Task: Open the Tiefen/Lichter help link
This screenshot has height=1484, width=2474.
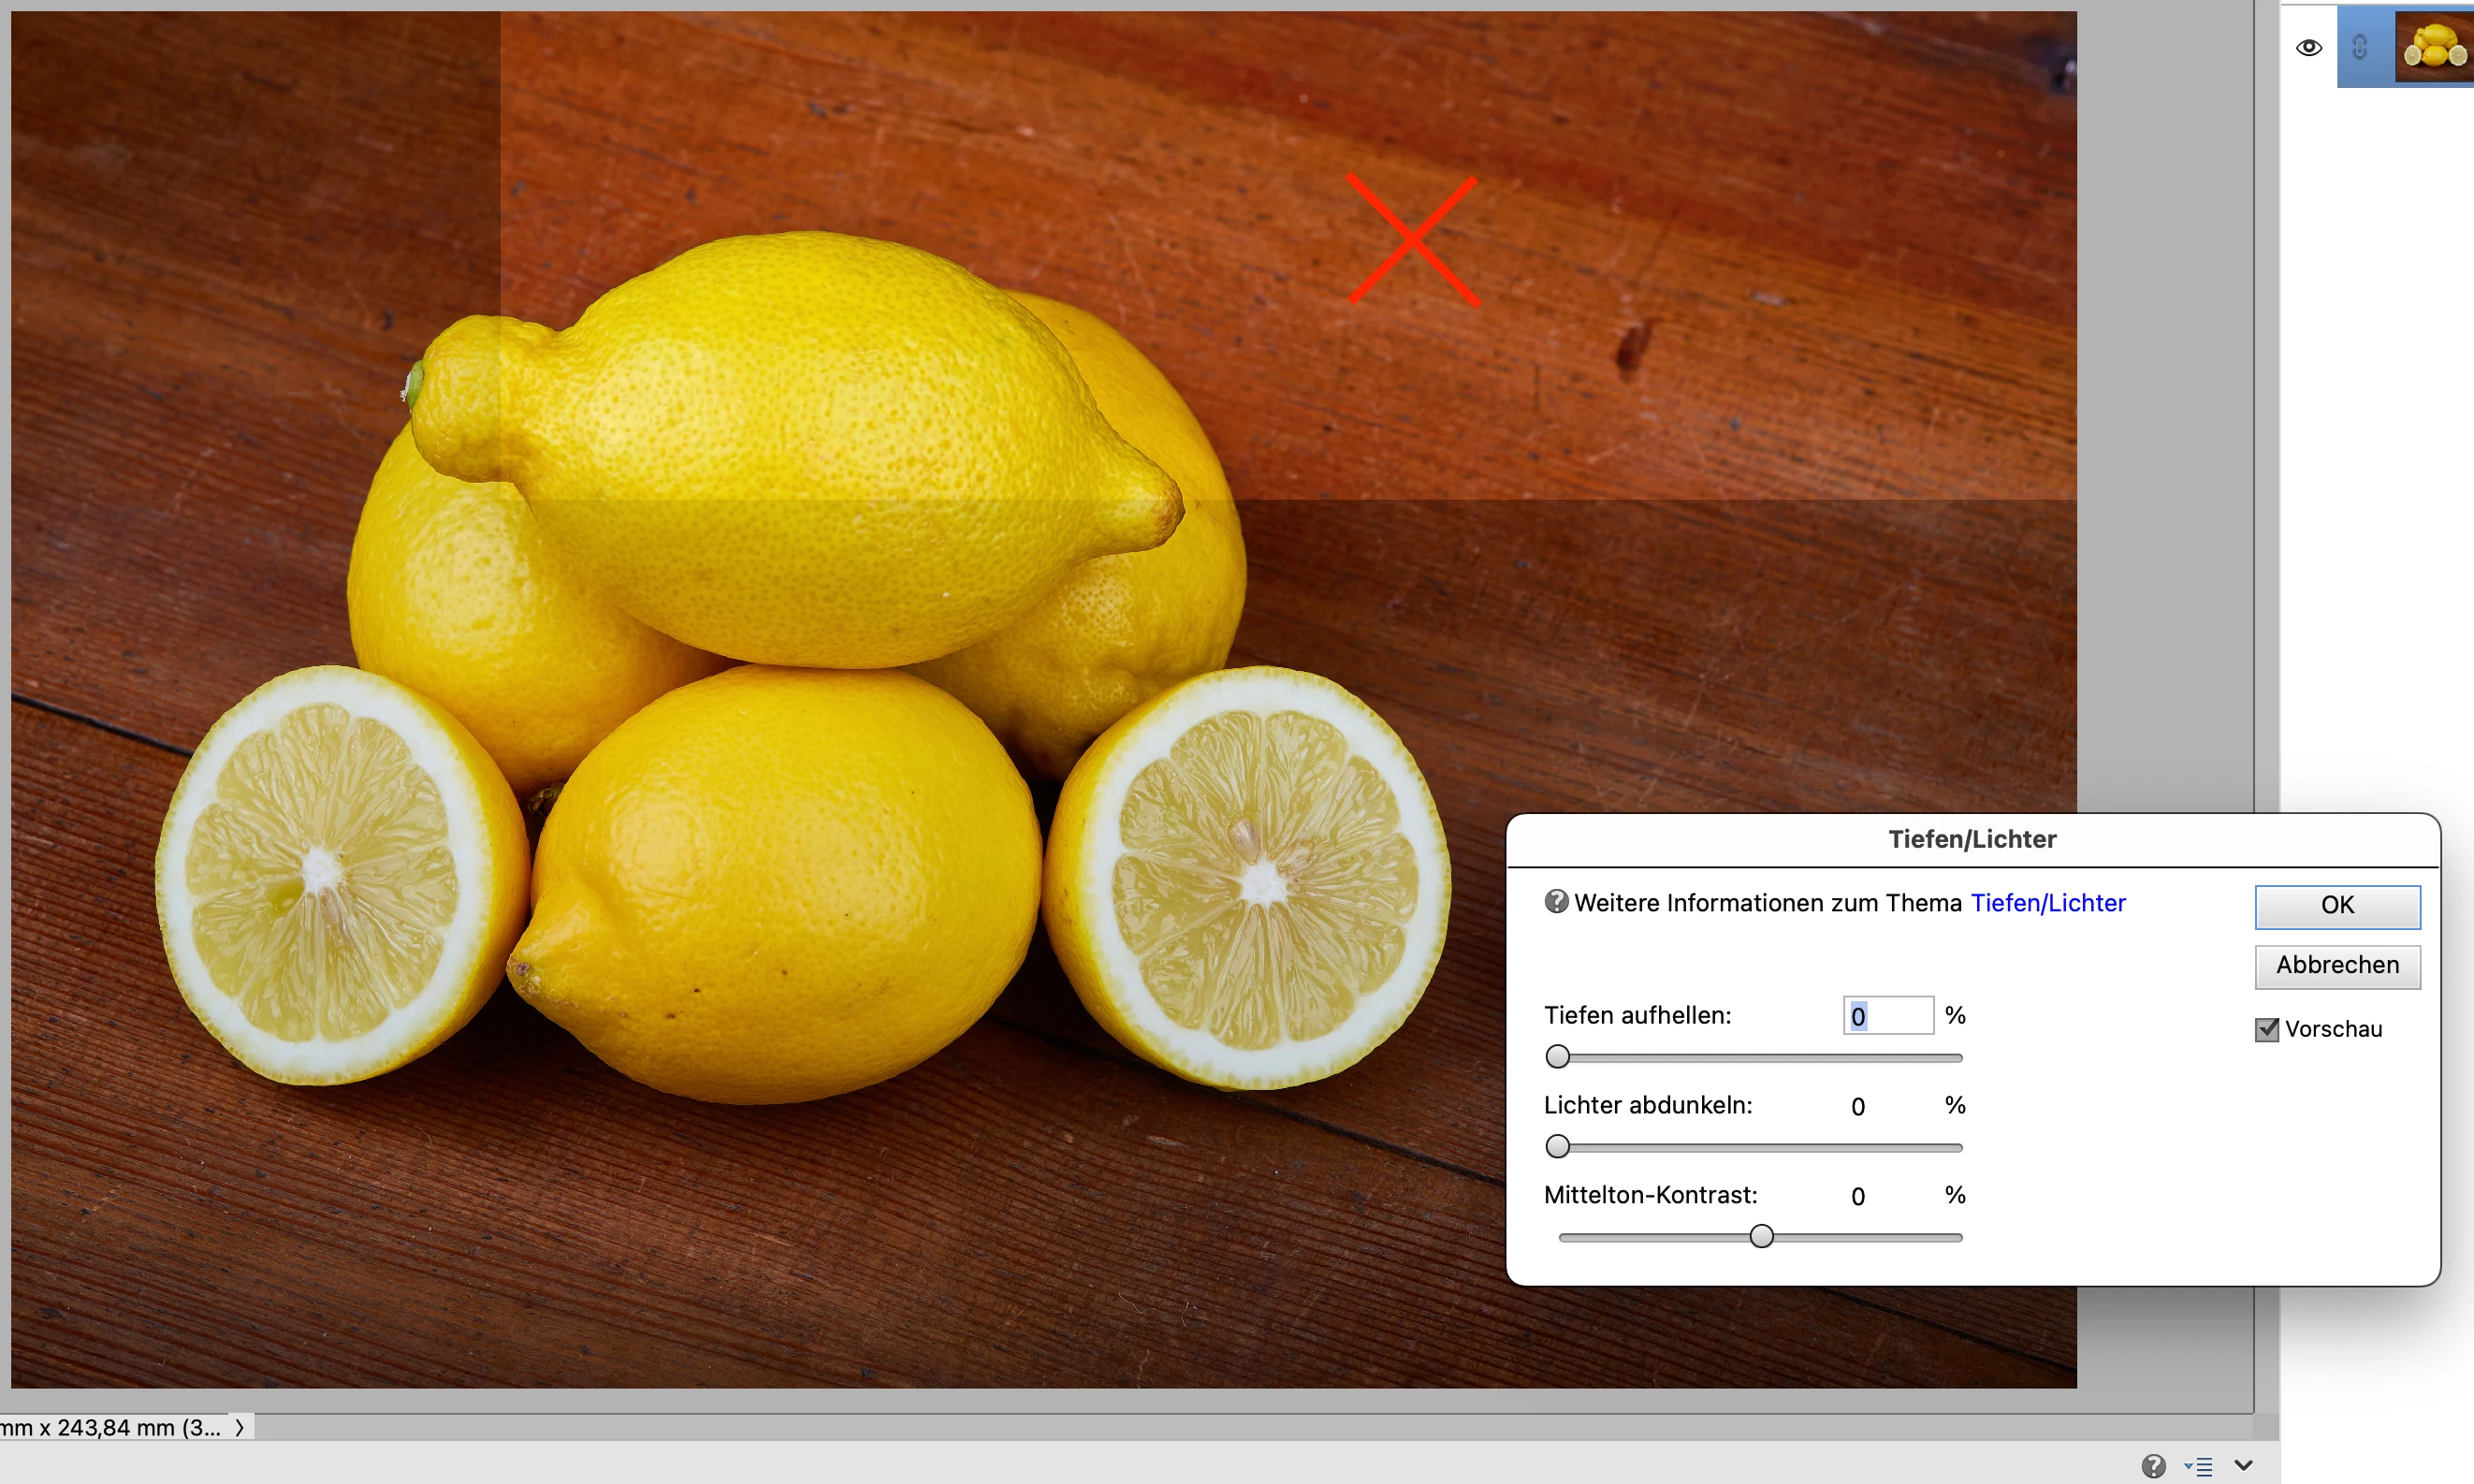Action: click(2047, 903)
